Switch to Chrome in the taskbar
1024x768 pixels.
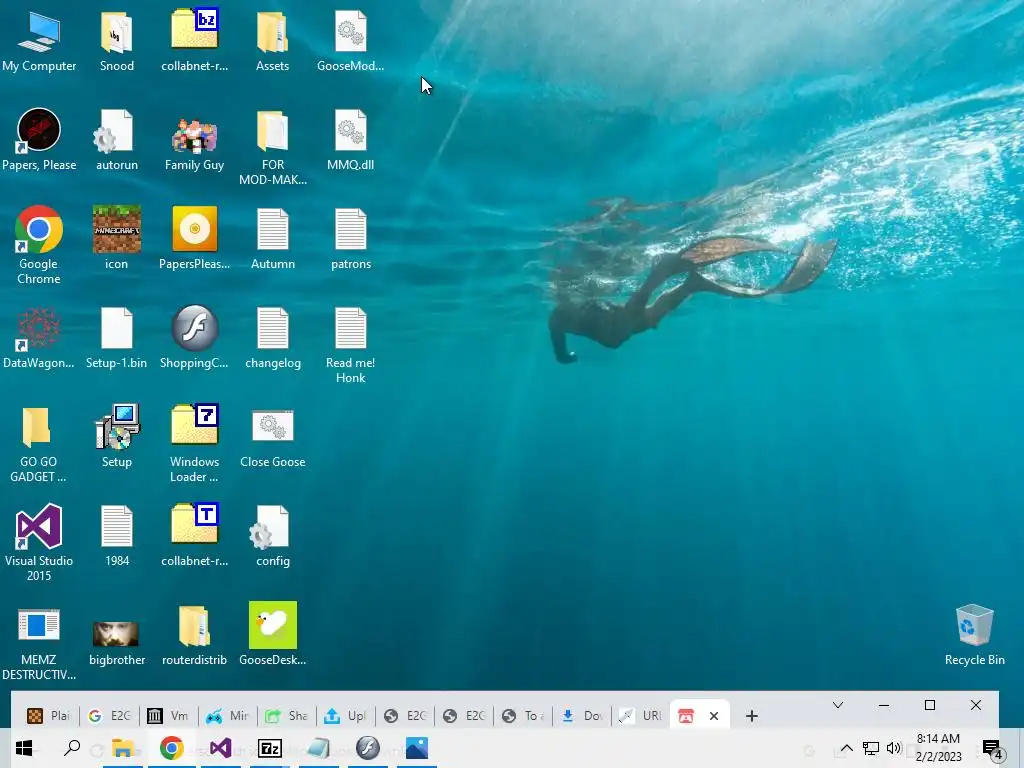[172, 748]
